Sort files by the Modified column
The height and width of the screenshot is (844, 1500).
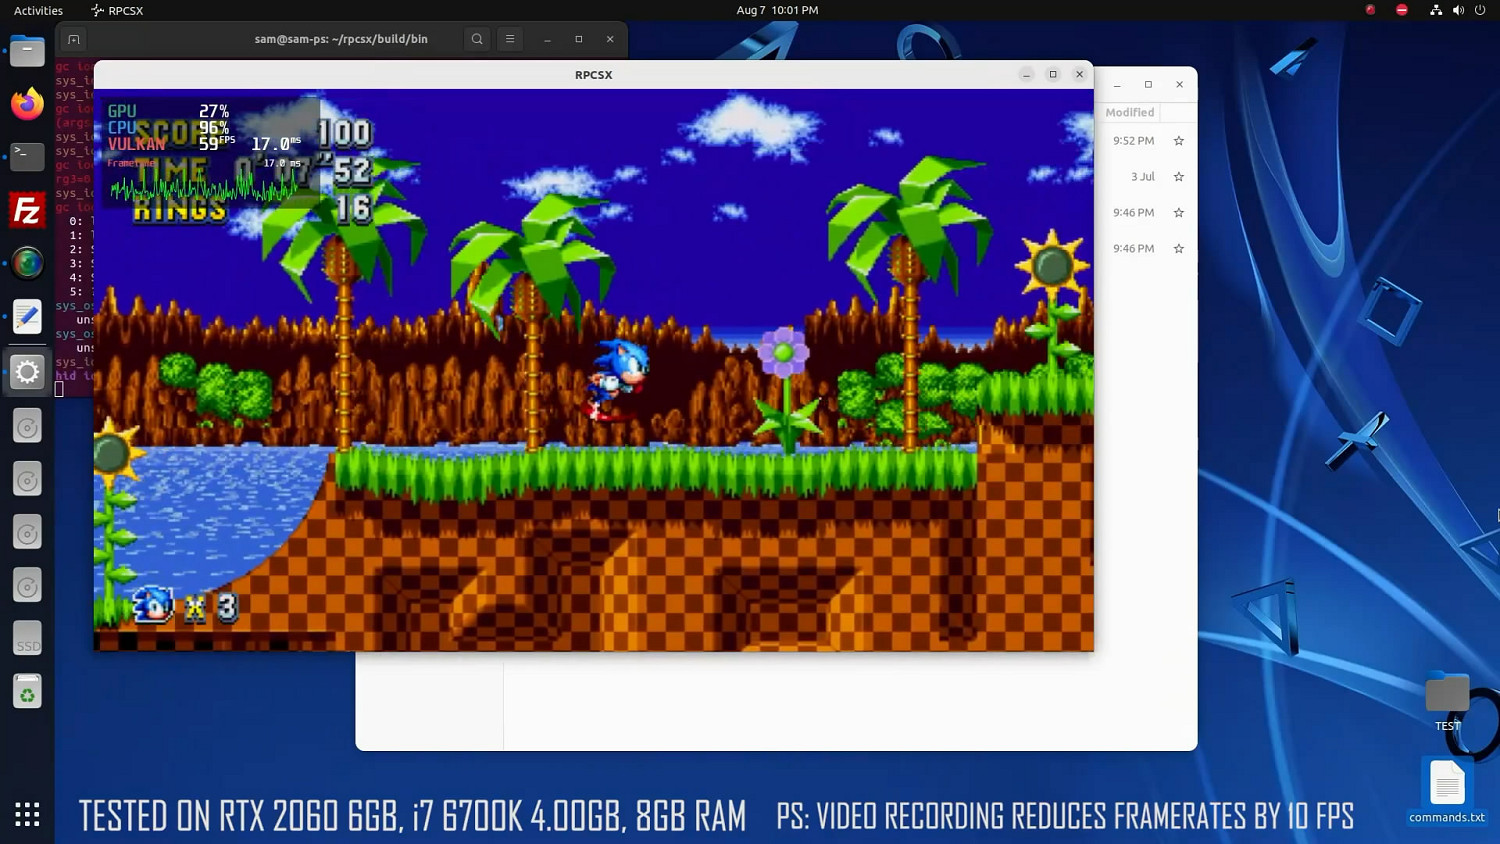pos(1129,113)
